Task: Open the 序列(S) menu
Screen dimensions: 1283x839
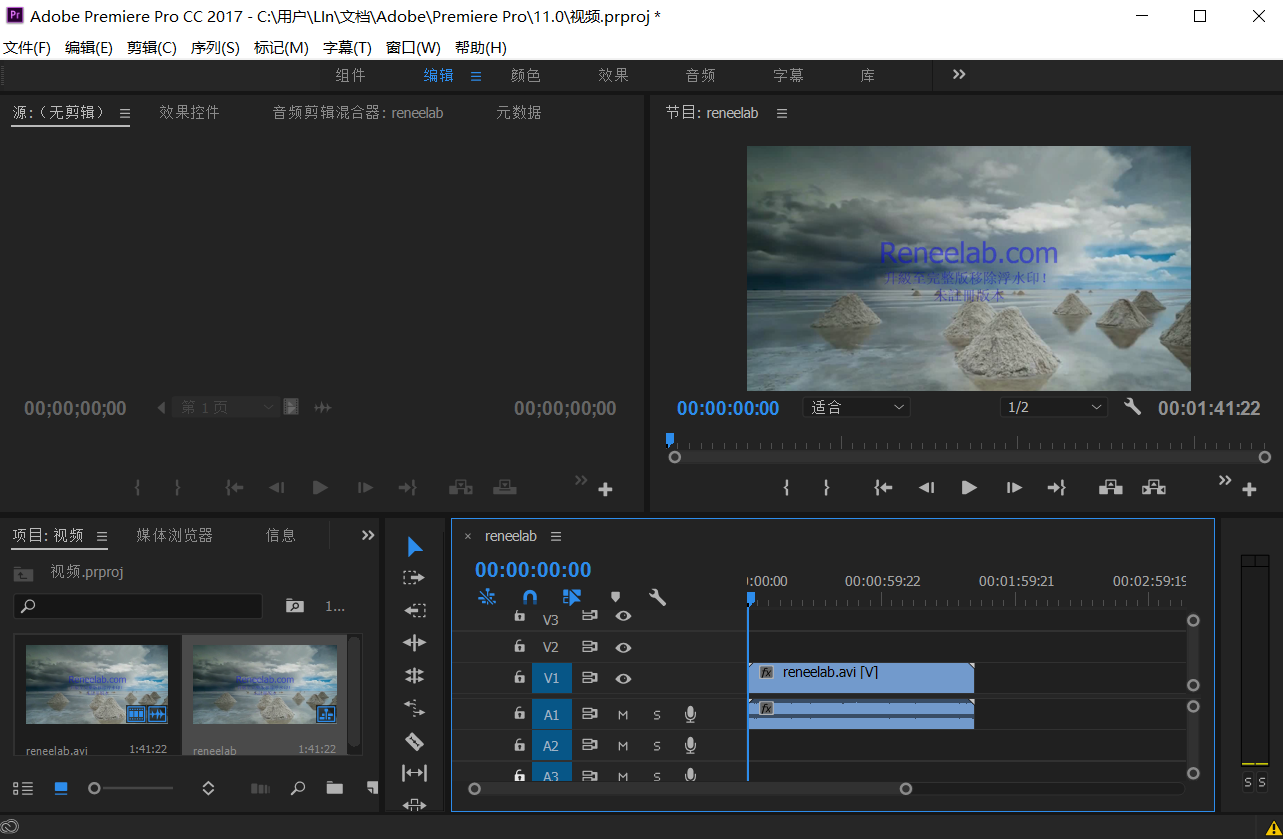Action: click(x=215, y=48)
